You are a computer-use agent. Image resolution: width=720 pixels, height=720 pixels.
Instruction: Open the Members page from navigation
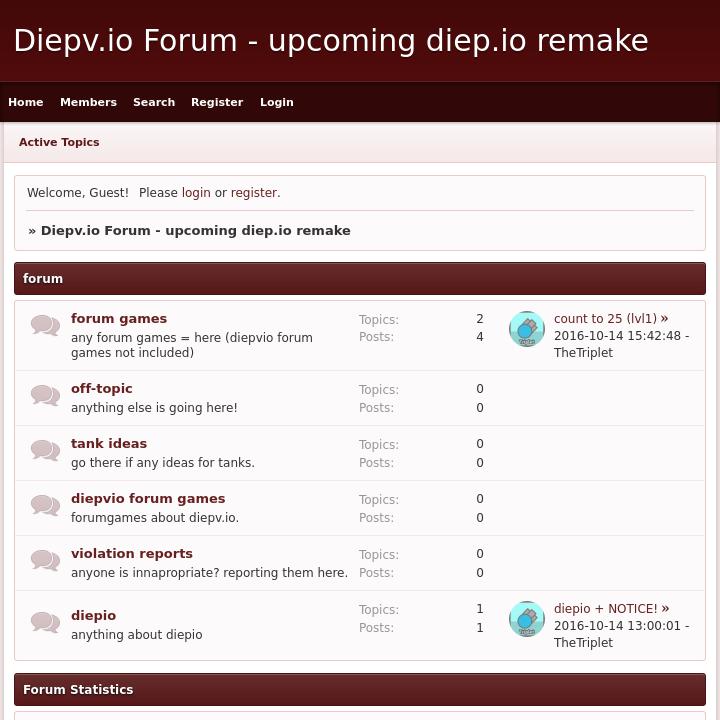pyautogui.click(x=88, y=102)
